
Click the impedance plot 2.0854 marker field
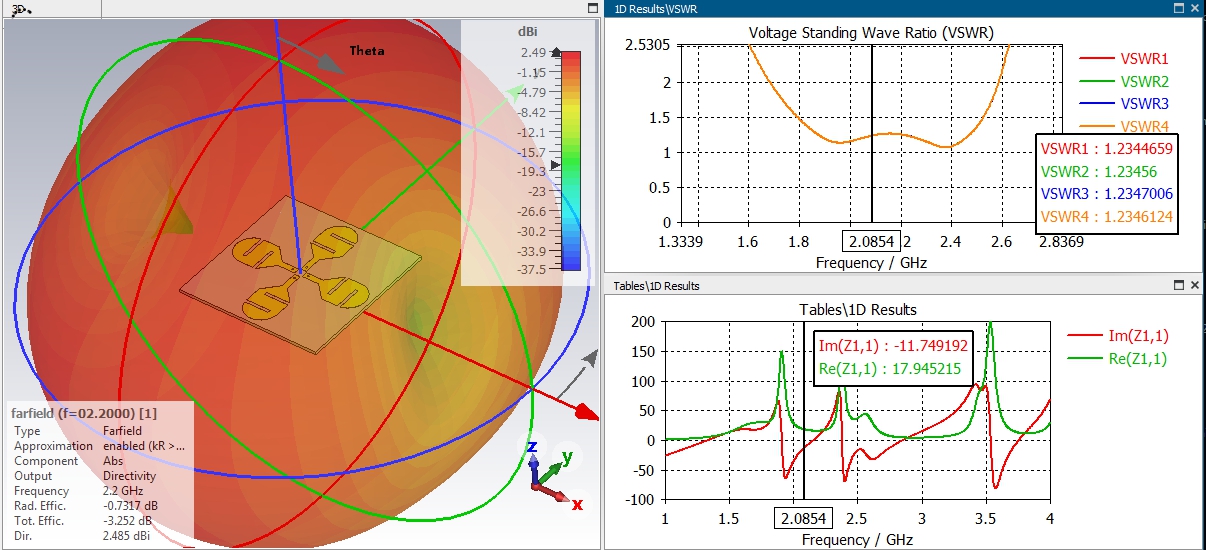tap(804, 519)
